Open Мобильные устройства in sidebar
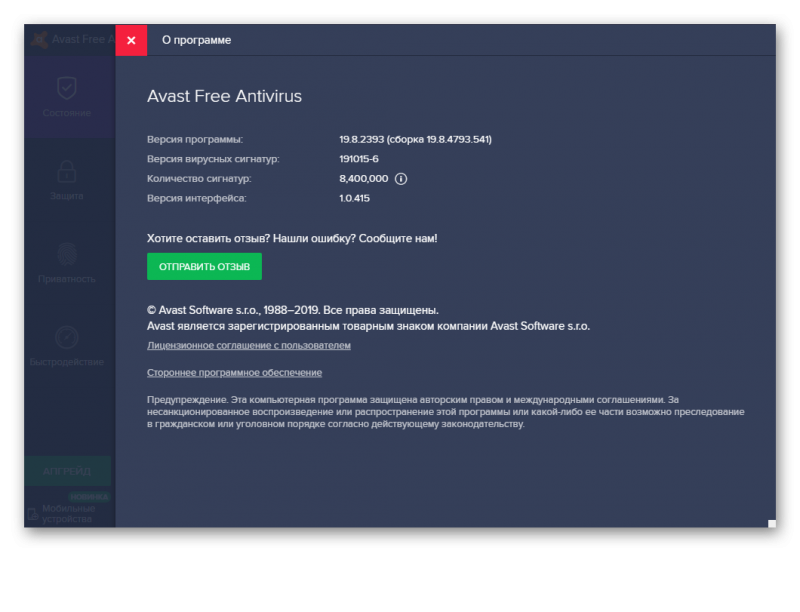This screenshot has height=612, width=800. click(x=68, y=514)
